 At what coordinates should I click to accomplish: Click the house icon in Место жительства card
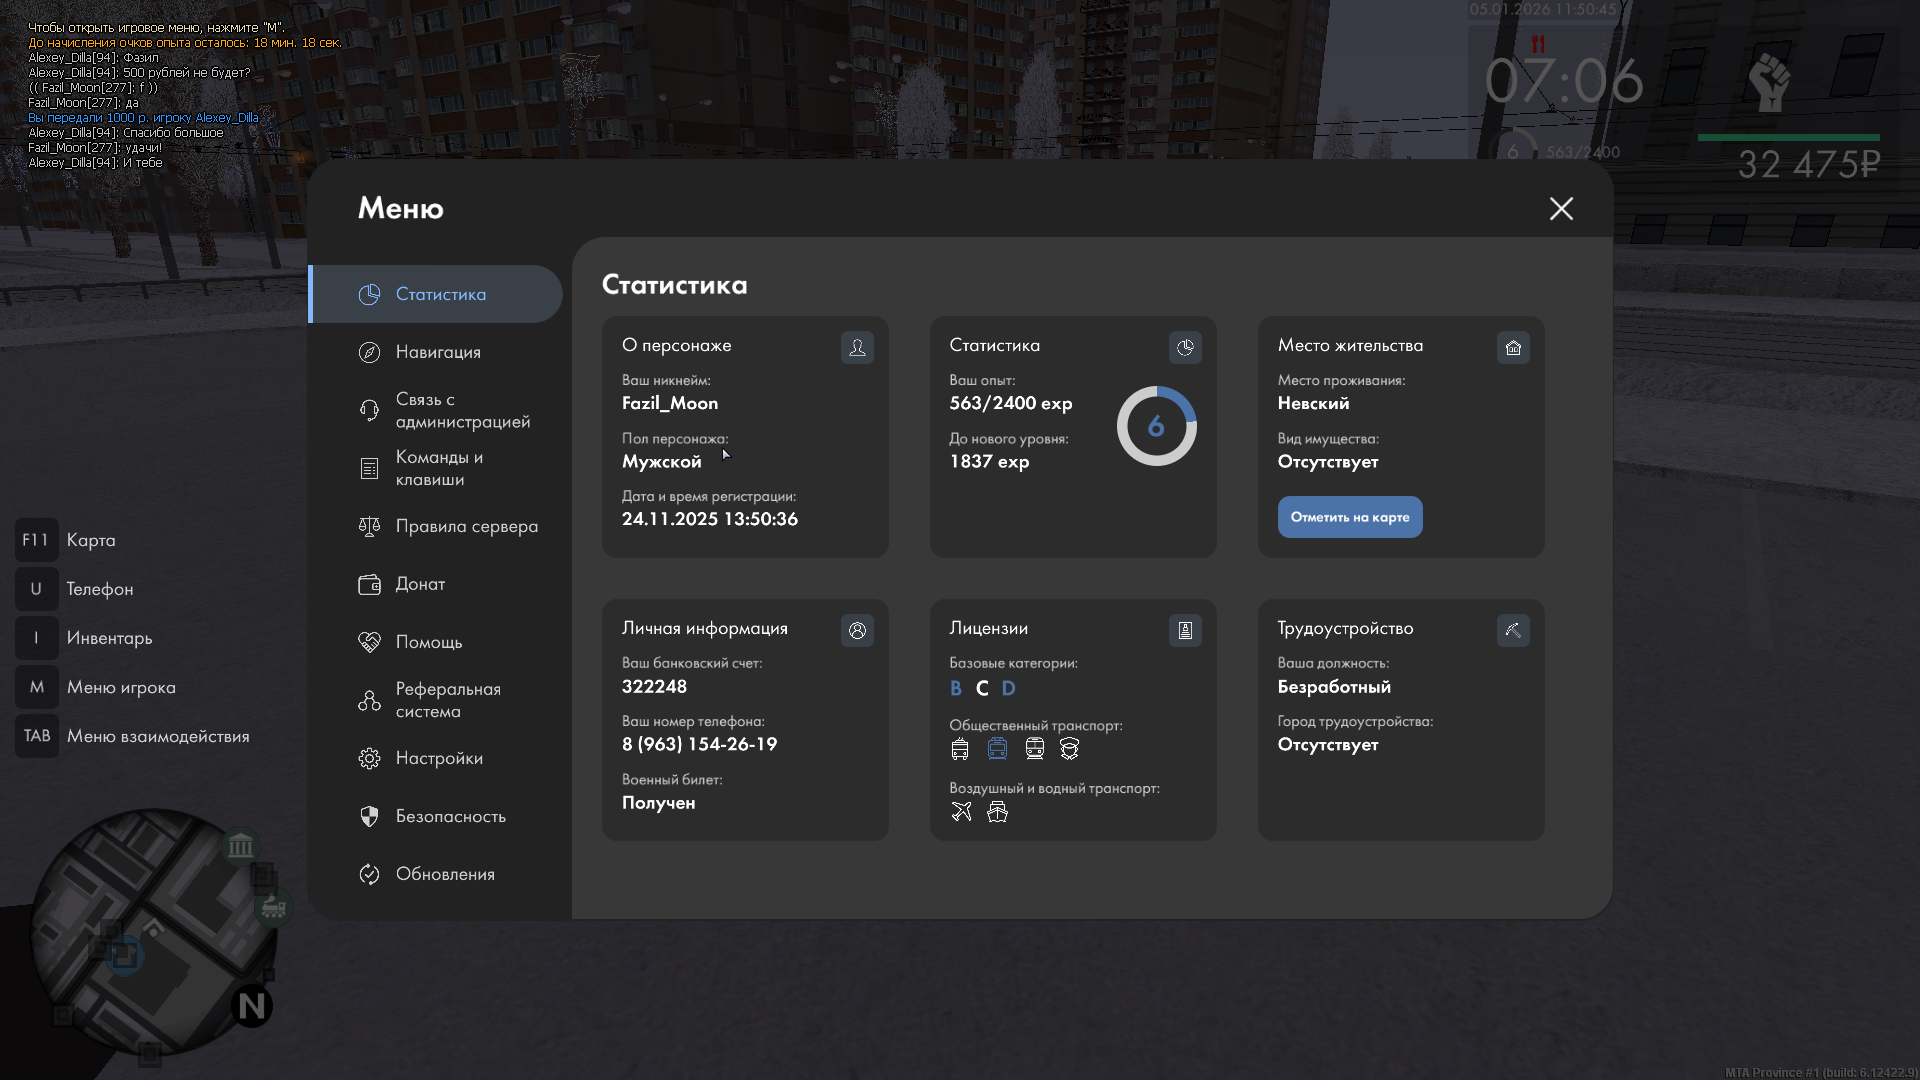click(1513, 348)
